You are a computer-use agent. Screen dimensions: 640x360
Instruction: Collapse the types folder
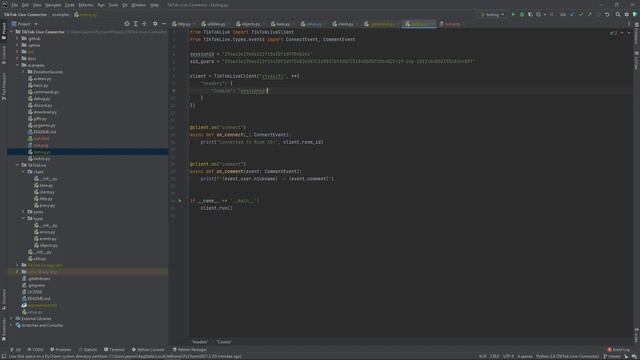pyautogui.click(x=23, y=218)
